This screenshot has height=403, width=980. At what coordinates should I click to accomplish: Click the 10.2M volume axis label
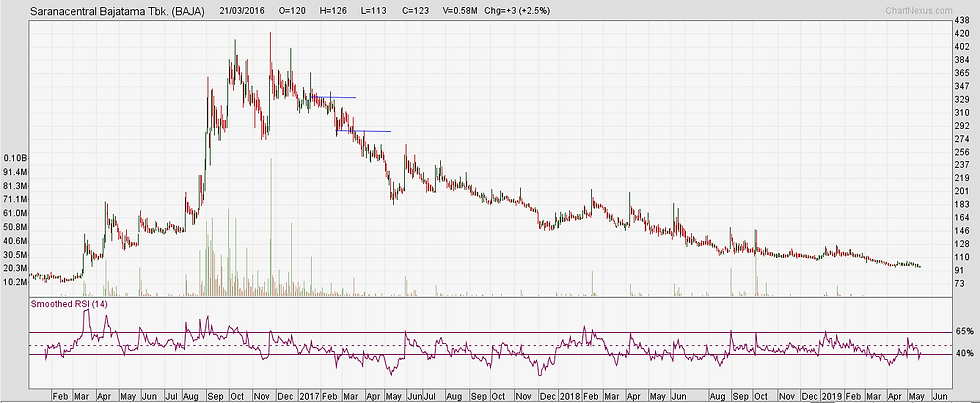click(16, 282)
